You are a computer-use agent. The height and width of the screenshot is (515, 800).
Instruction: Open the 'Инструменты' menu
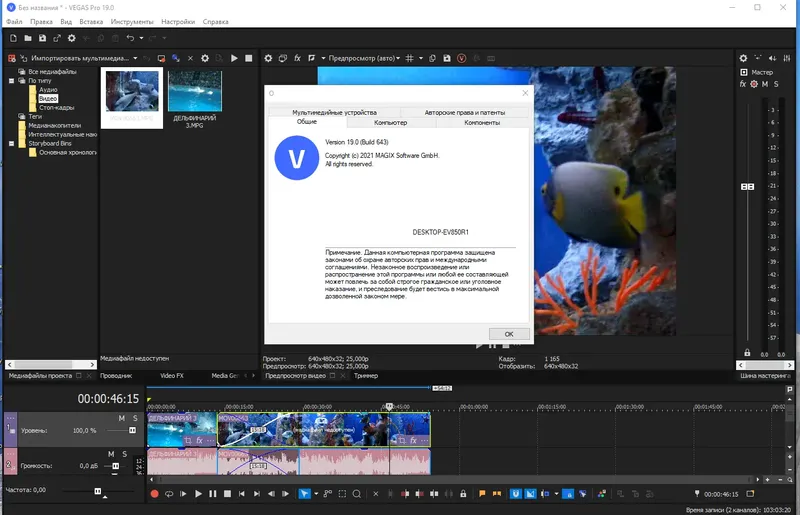(132, 21)
